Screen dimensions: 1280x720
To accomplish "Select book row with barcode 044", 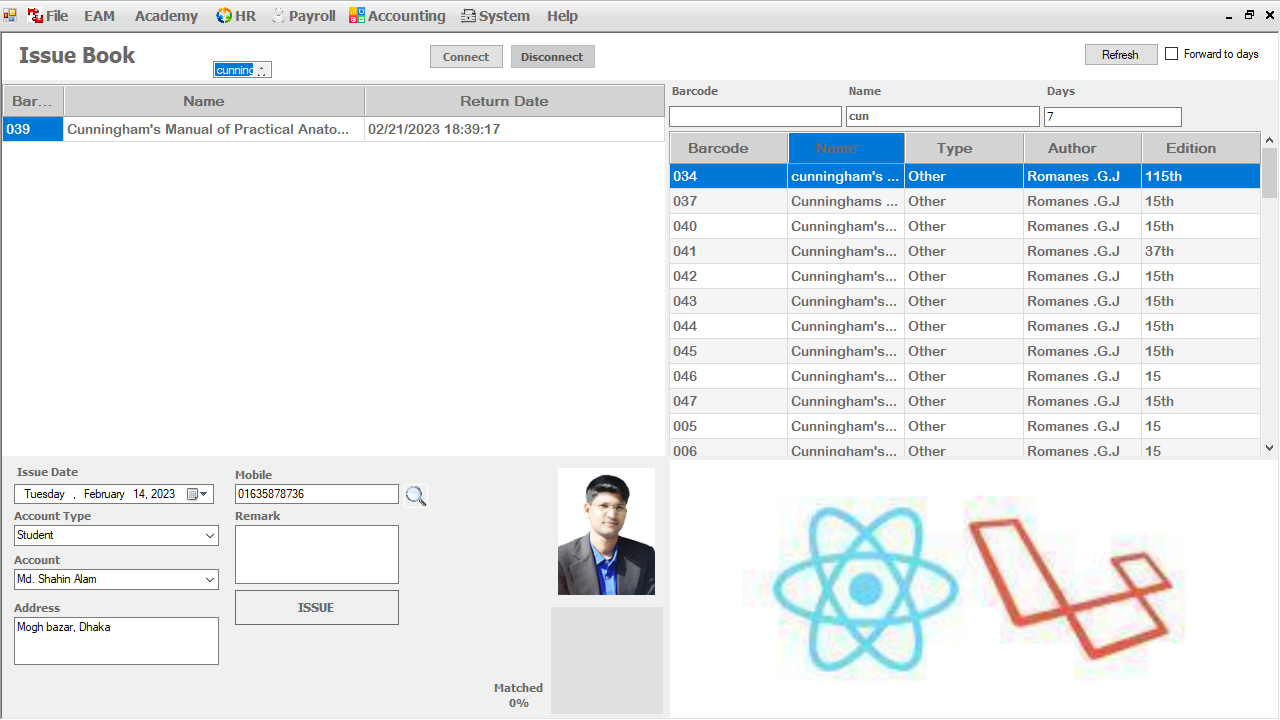I will tap(965, 326).
